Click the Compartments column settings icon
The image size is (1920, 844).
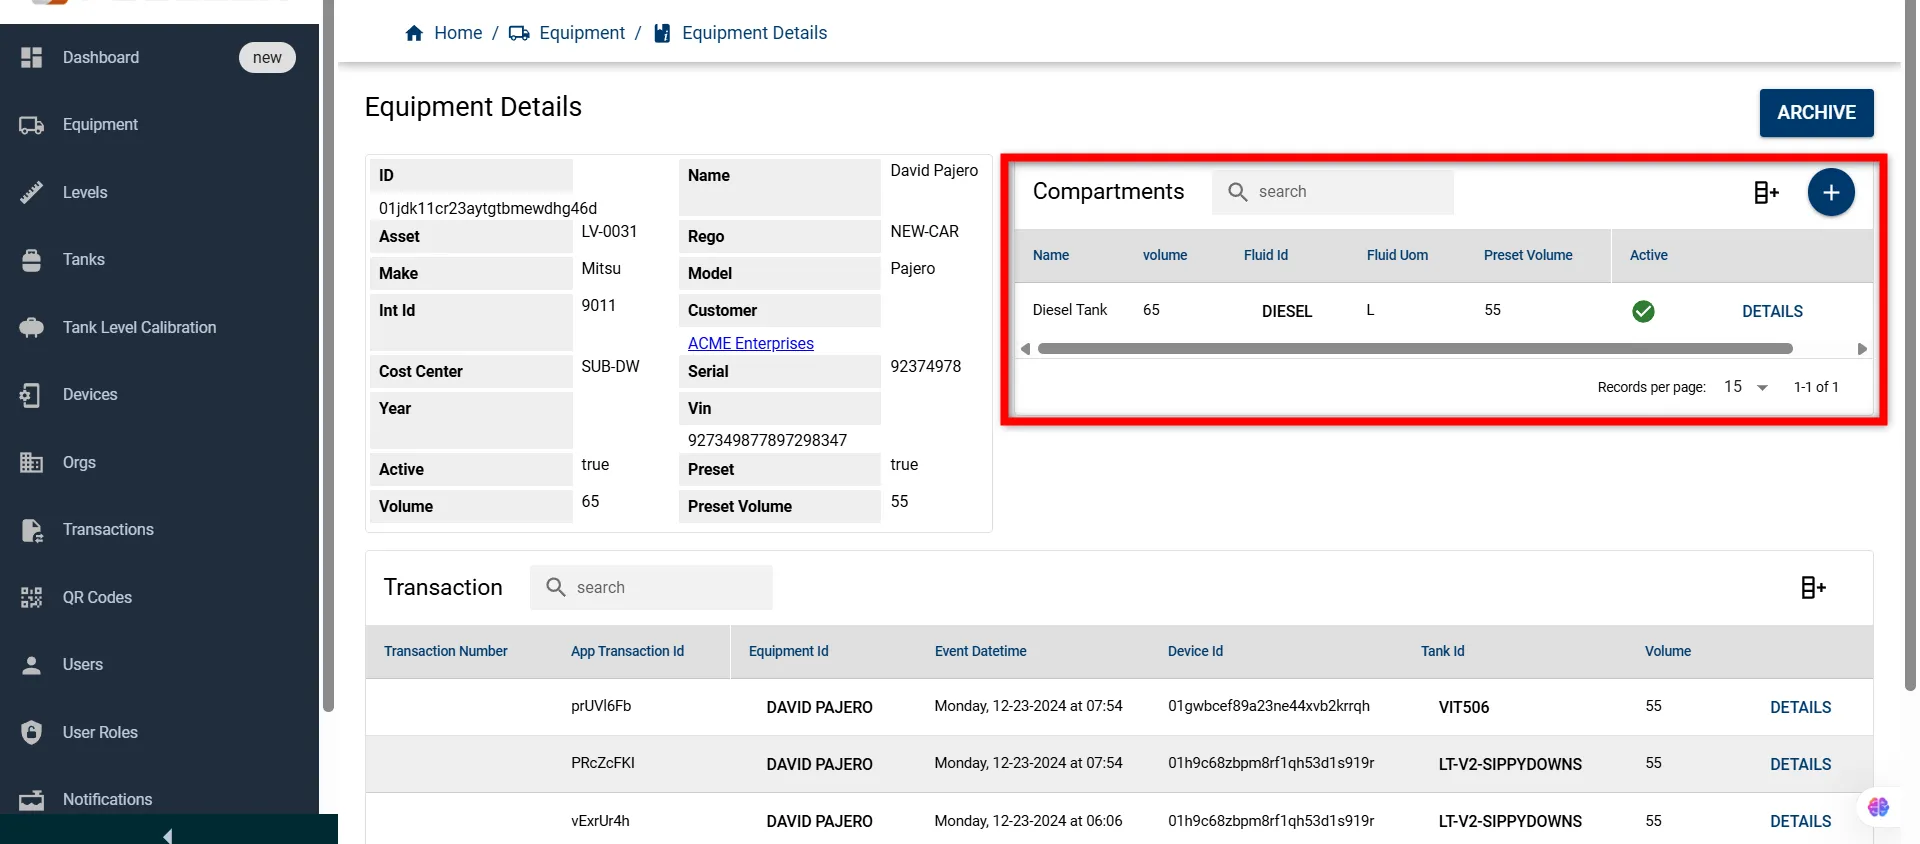[1766, 192]
